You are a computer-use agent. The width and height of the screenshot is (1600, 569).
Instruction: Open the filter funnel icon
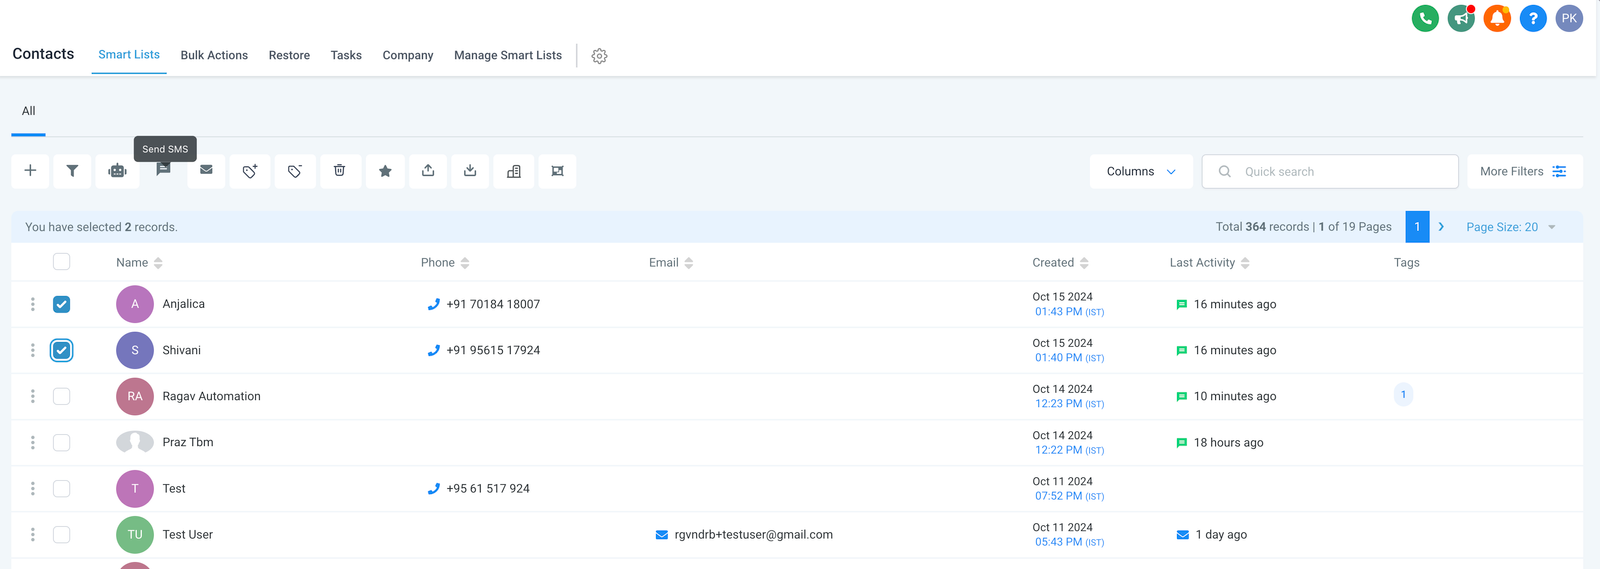point(72,171)
